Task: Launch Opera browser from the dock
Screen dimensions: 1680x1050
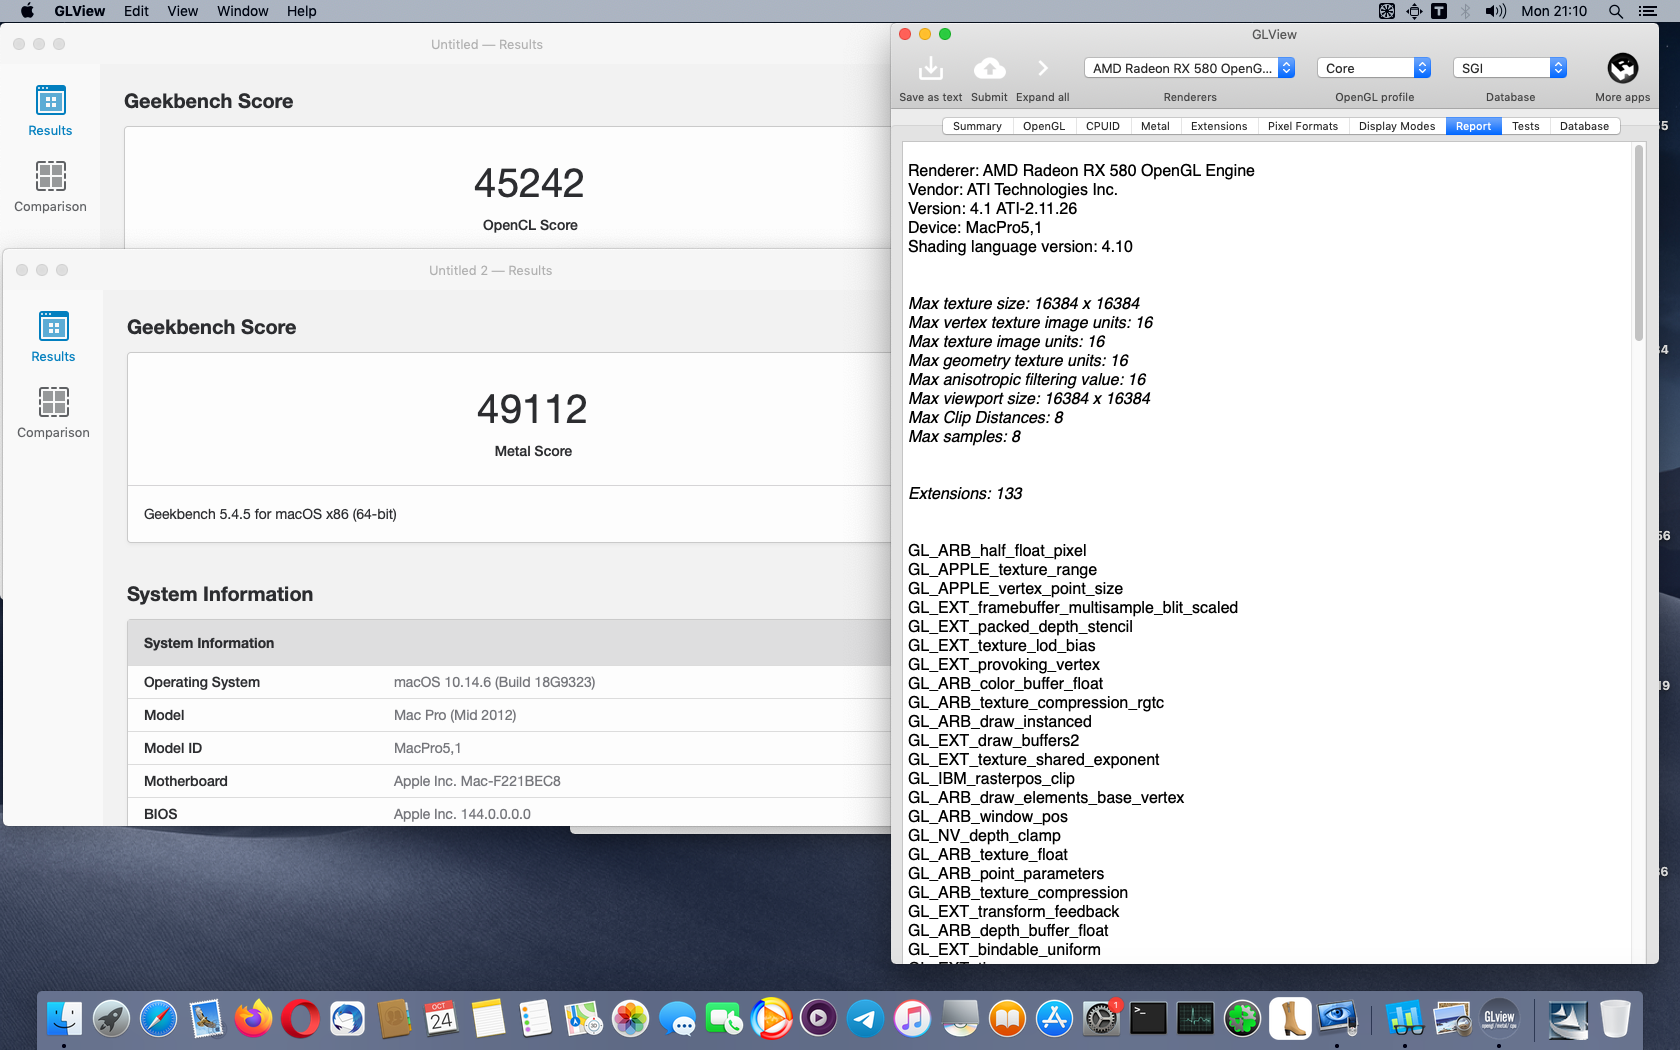Action: point(300,1019)
